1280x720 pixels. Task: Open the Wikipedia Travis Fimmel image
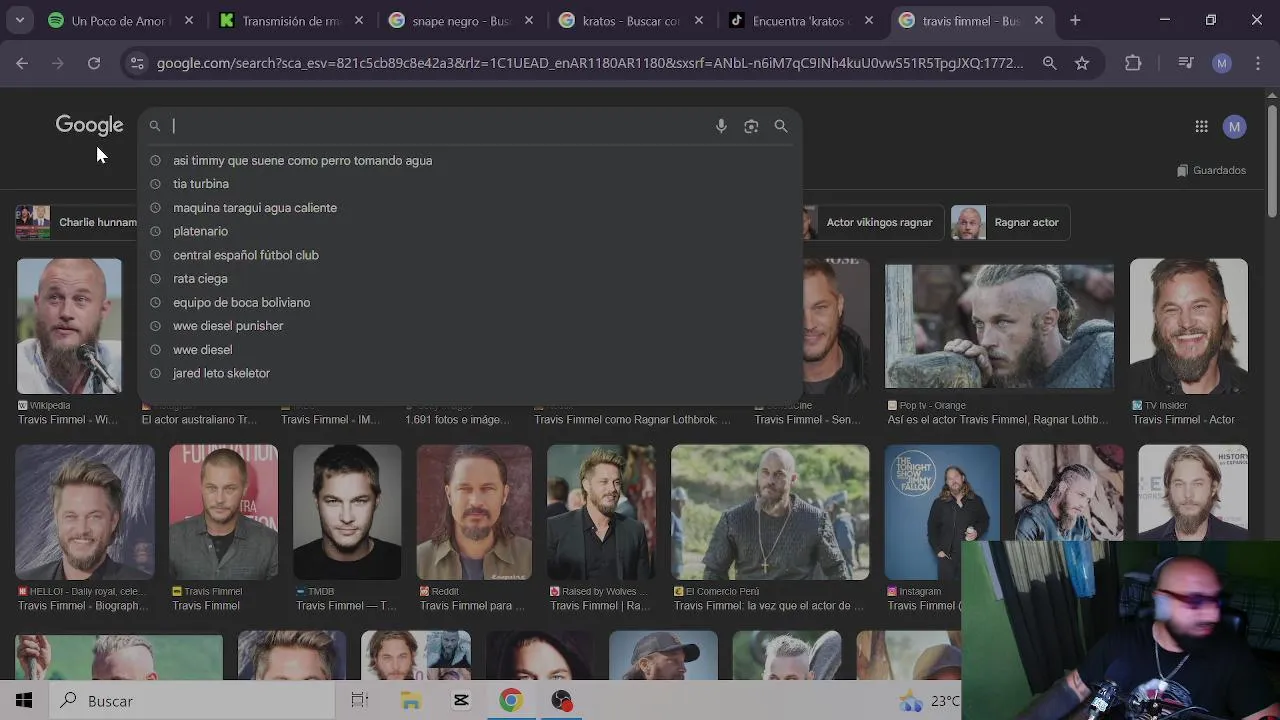coord(69,326)
